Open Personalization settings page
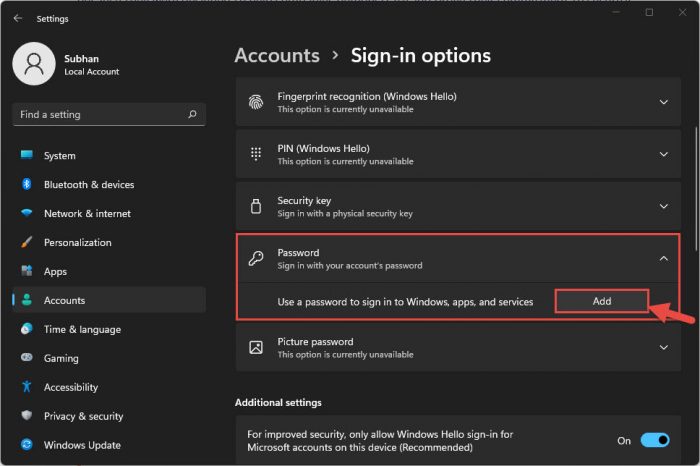Screen dimensions: 700x466 109,242
